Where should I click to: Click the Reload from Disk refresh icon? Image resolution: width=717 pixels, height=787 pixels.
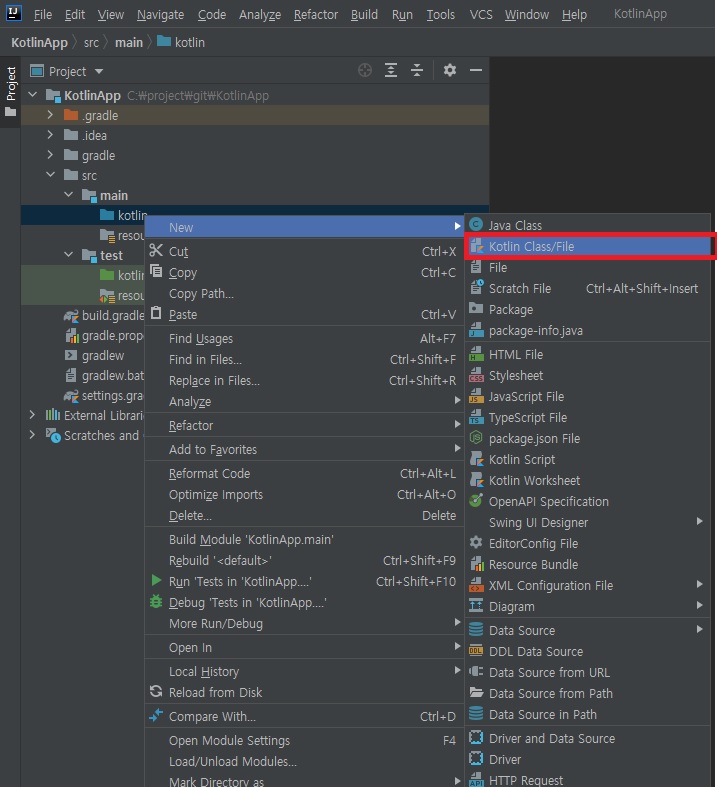[156, 692]
